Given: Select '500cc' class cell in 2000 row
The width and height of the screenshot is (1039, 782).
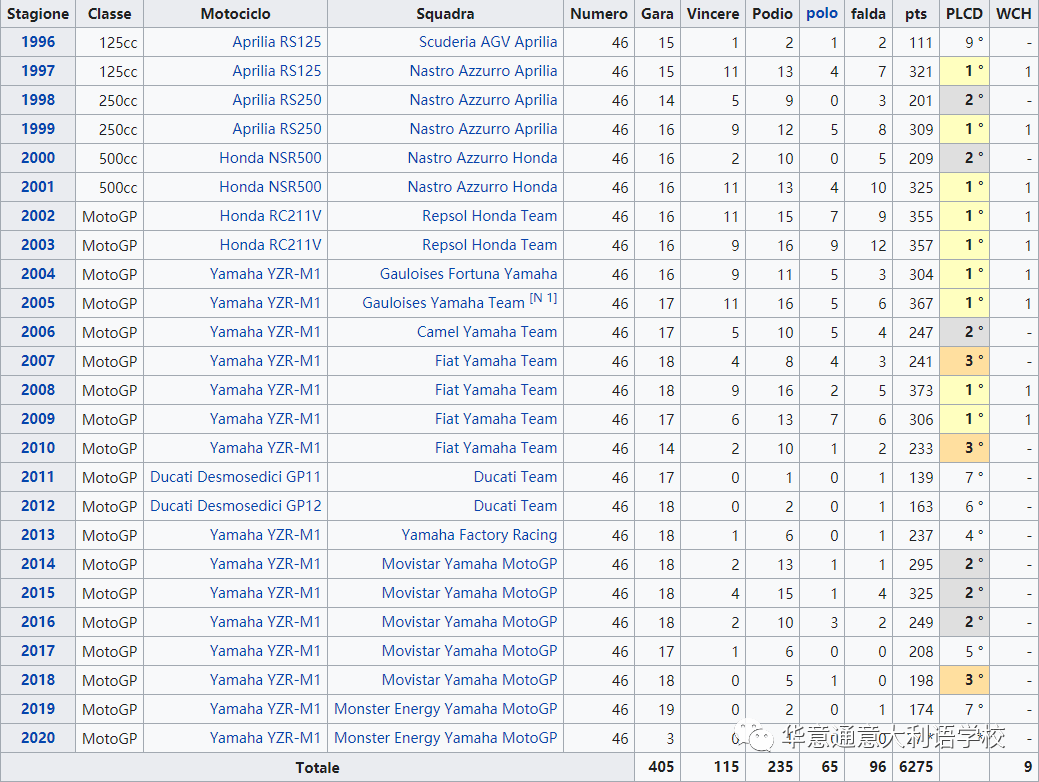Looking at the screenshot, I should 109,158.
